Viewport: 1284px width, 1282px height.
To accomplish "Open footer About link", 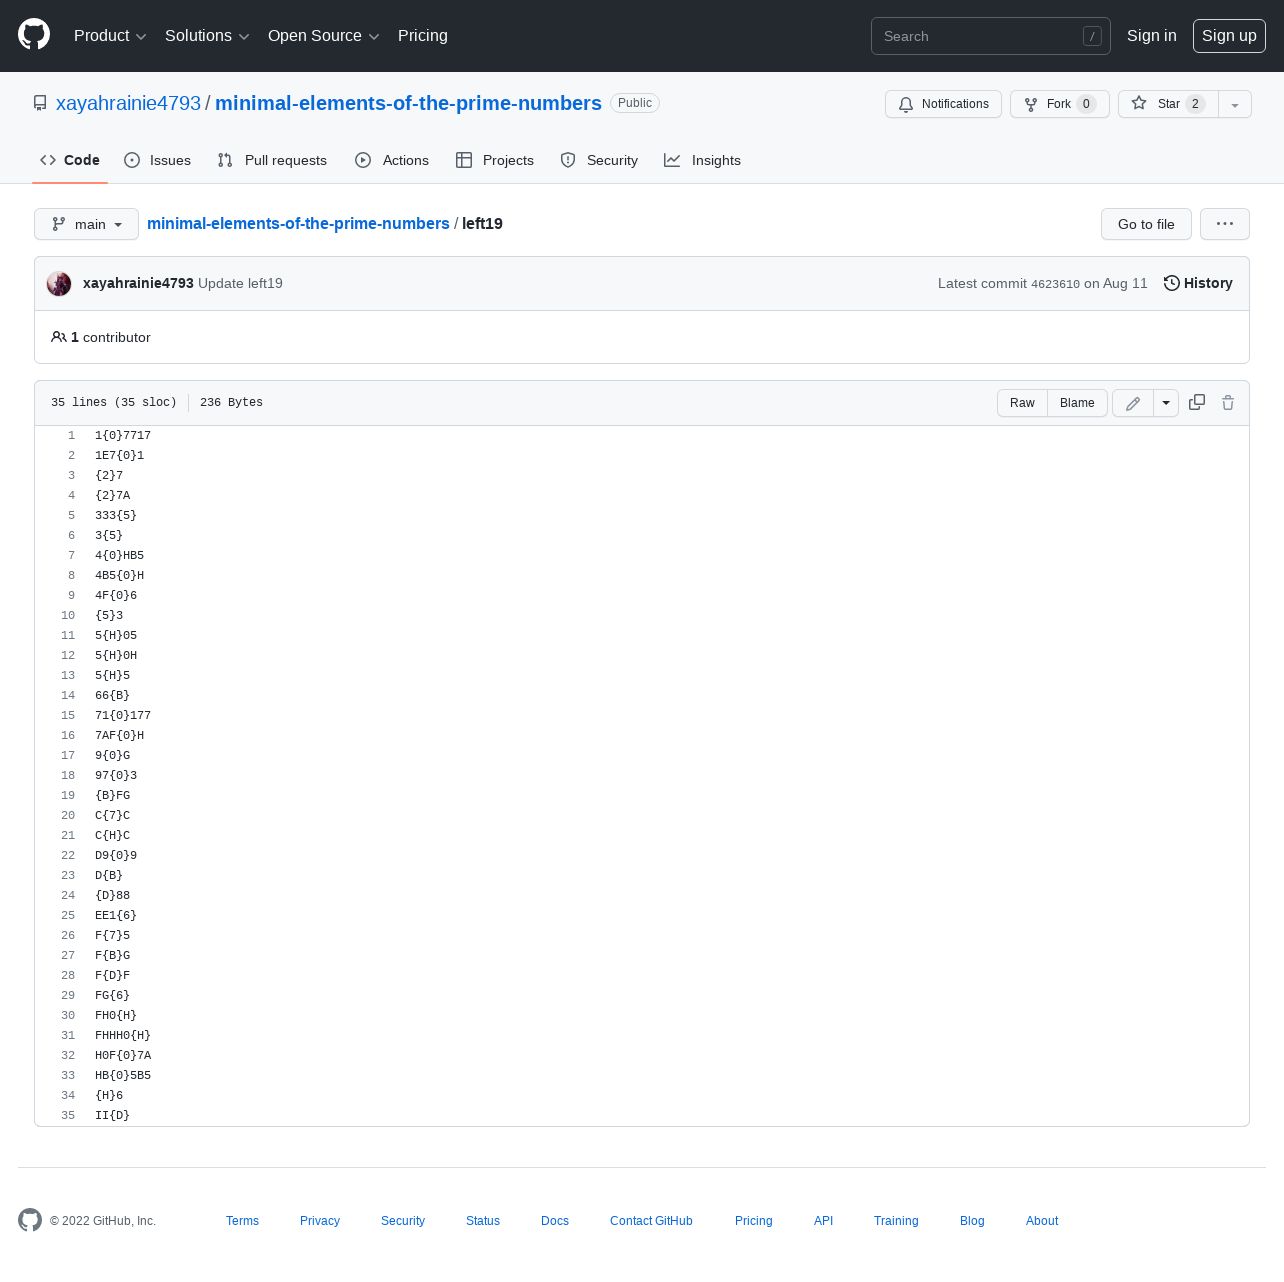I will [x=1042, y=1221].
